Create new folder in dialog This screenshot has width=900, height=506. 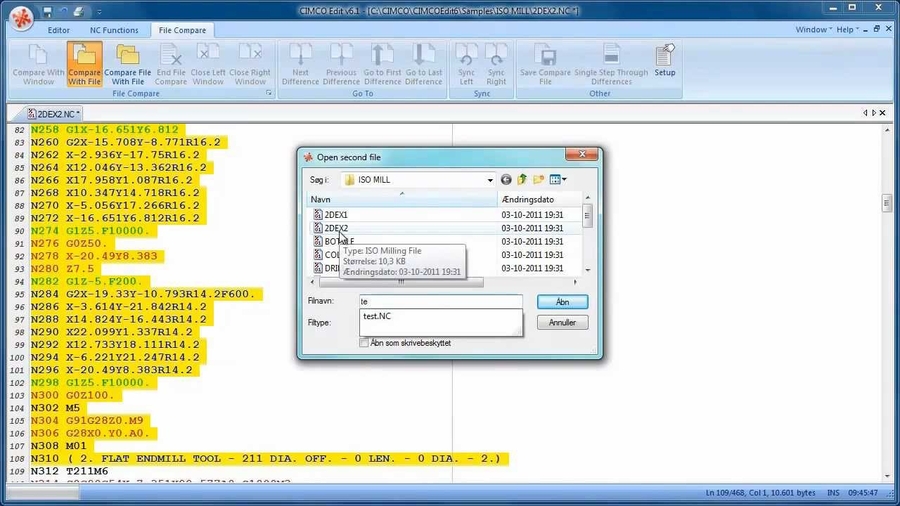pyautogui.click(x=538, y=180)
